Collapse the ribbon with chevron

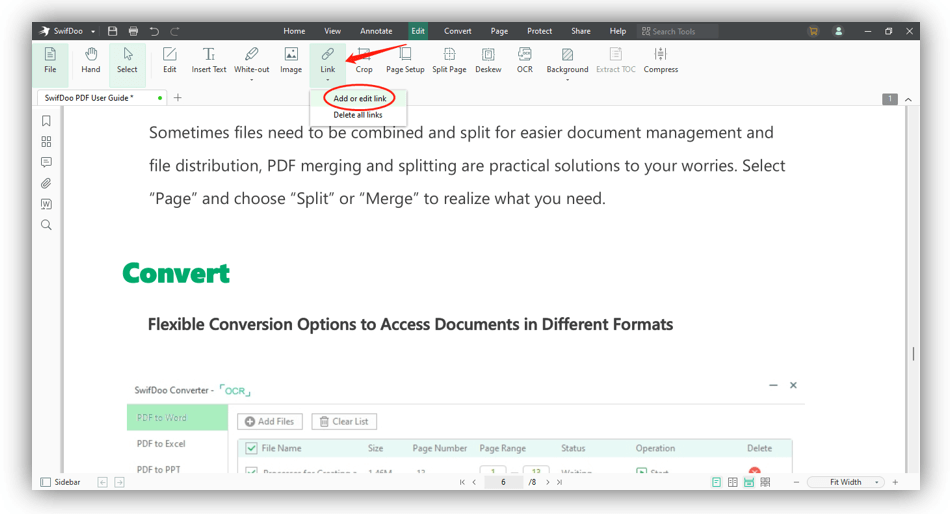pos(908,99)
